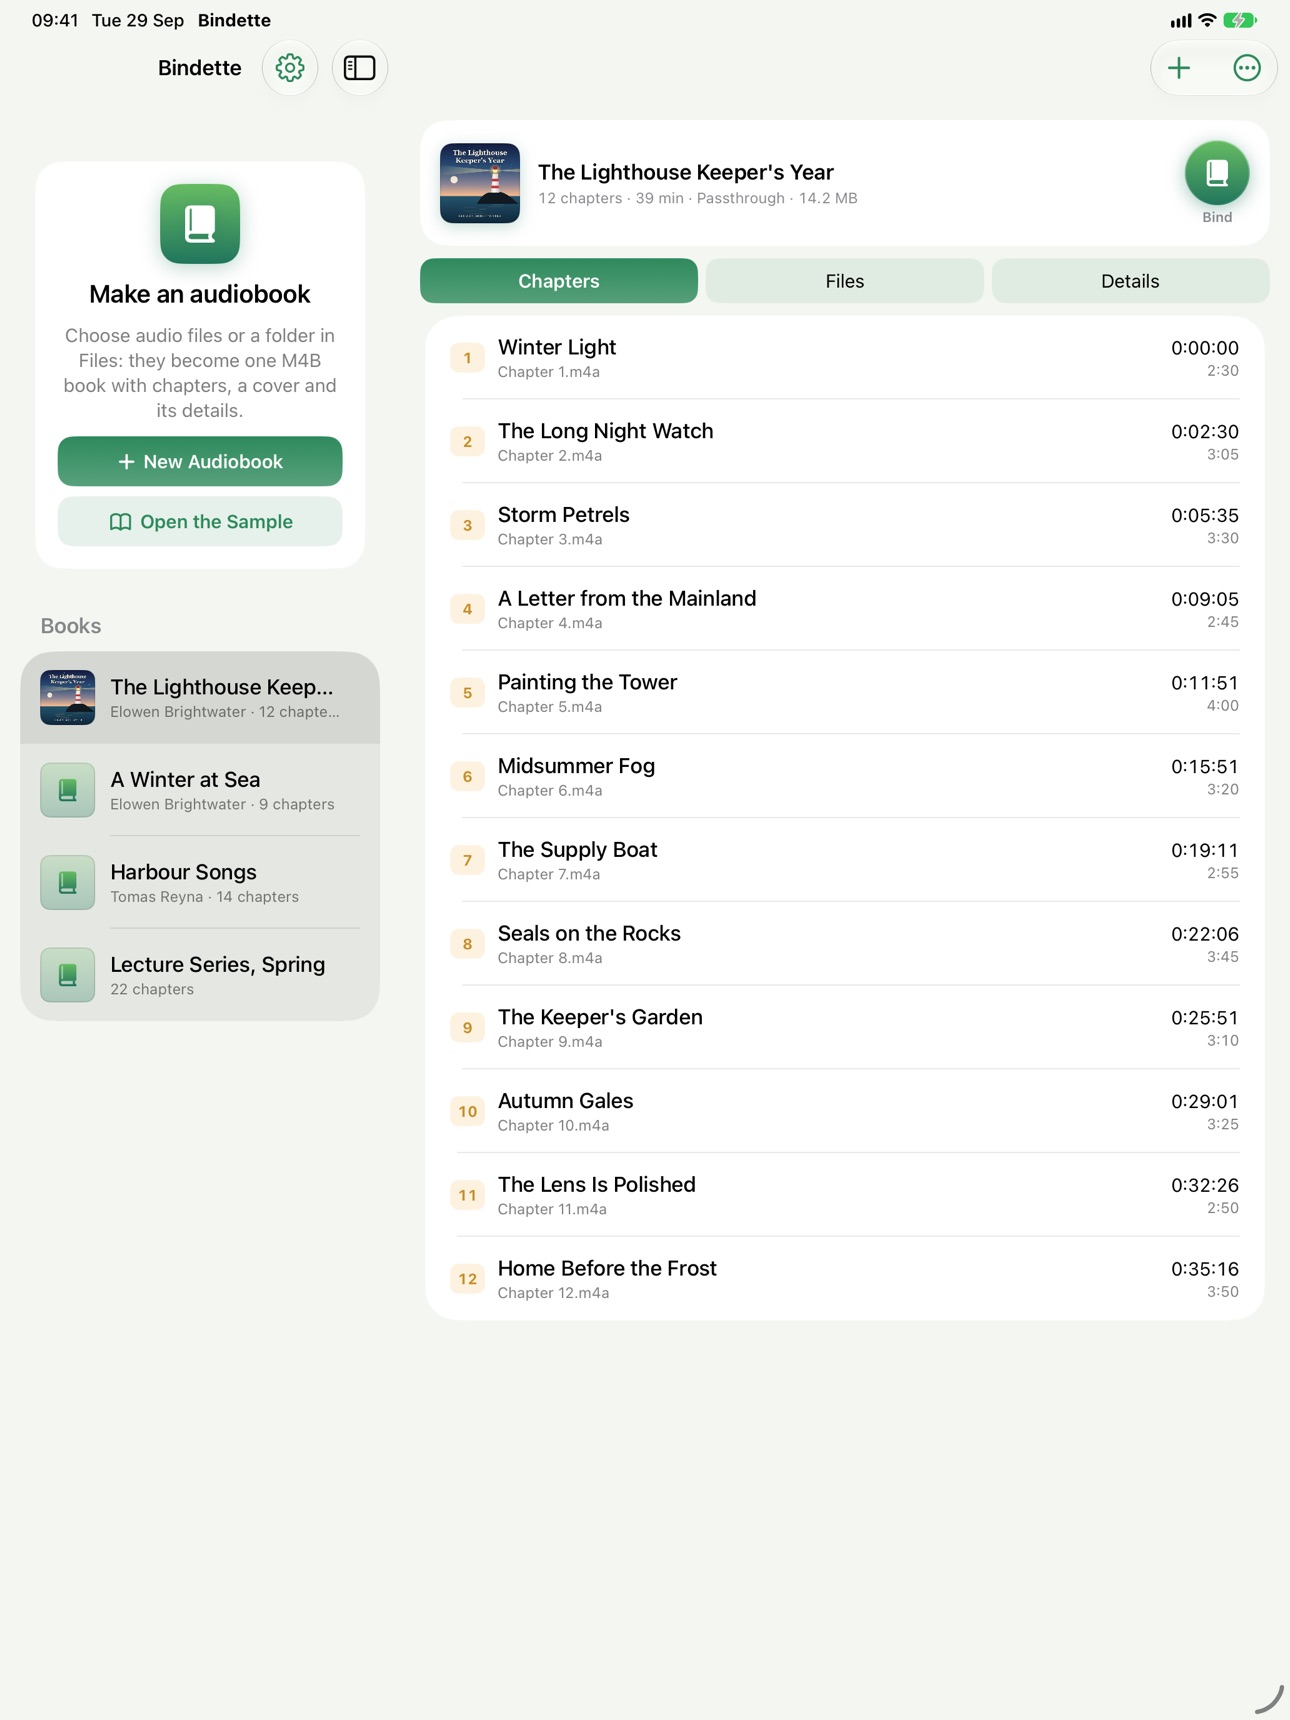Select The Lighthouse Keeper's Year in Books list
The image size is (1290, 1720).
(x=200, y=698)
